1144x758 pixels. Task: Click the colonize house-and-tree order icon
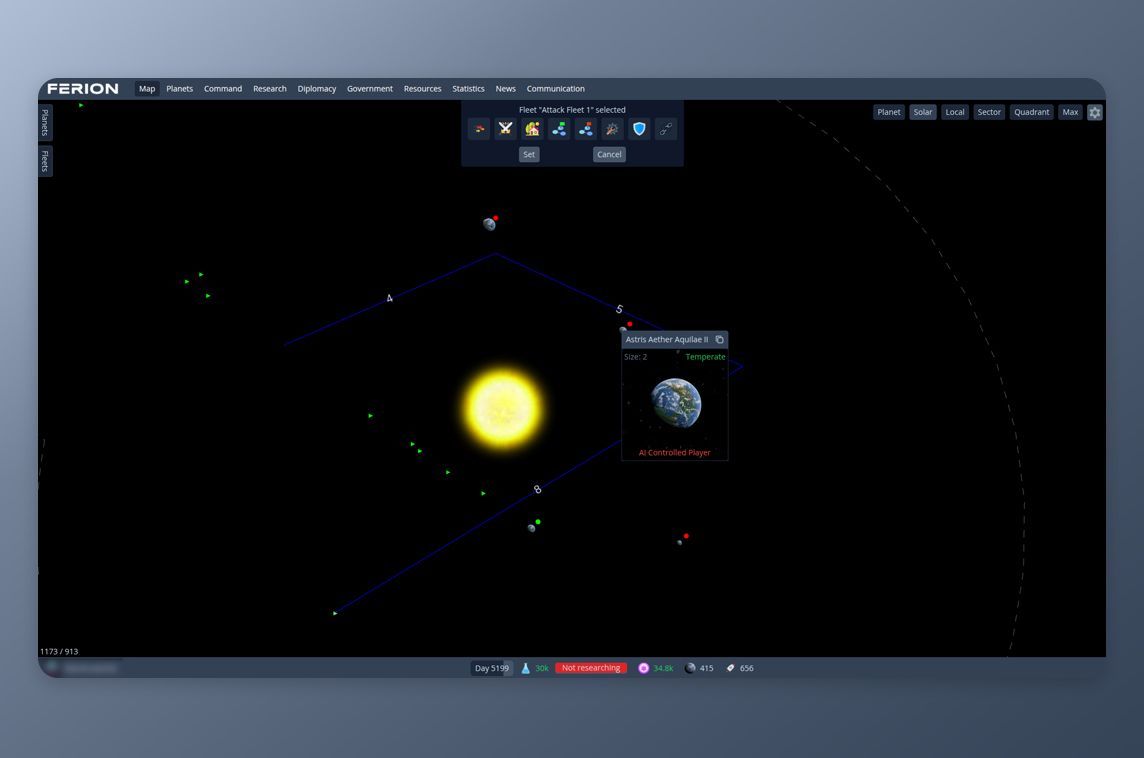pos(532,129)
